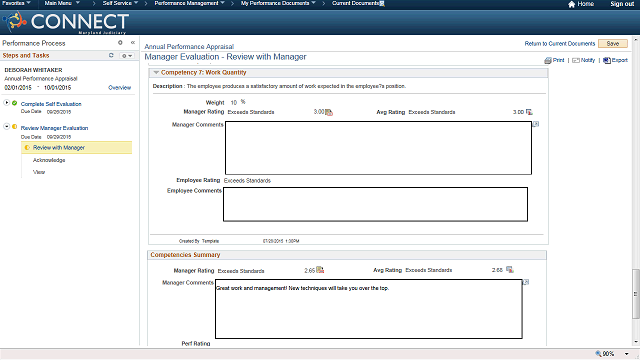640x360 pixels.
Task: Click inside Competencies Summary Manager Comments box
Action: click(369, 309)
